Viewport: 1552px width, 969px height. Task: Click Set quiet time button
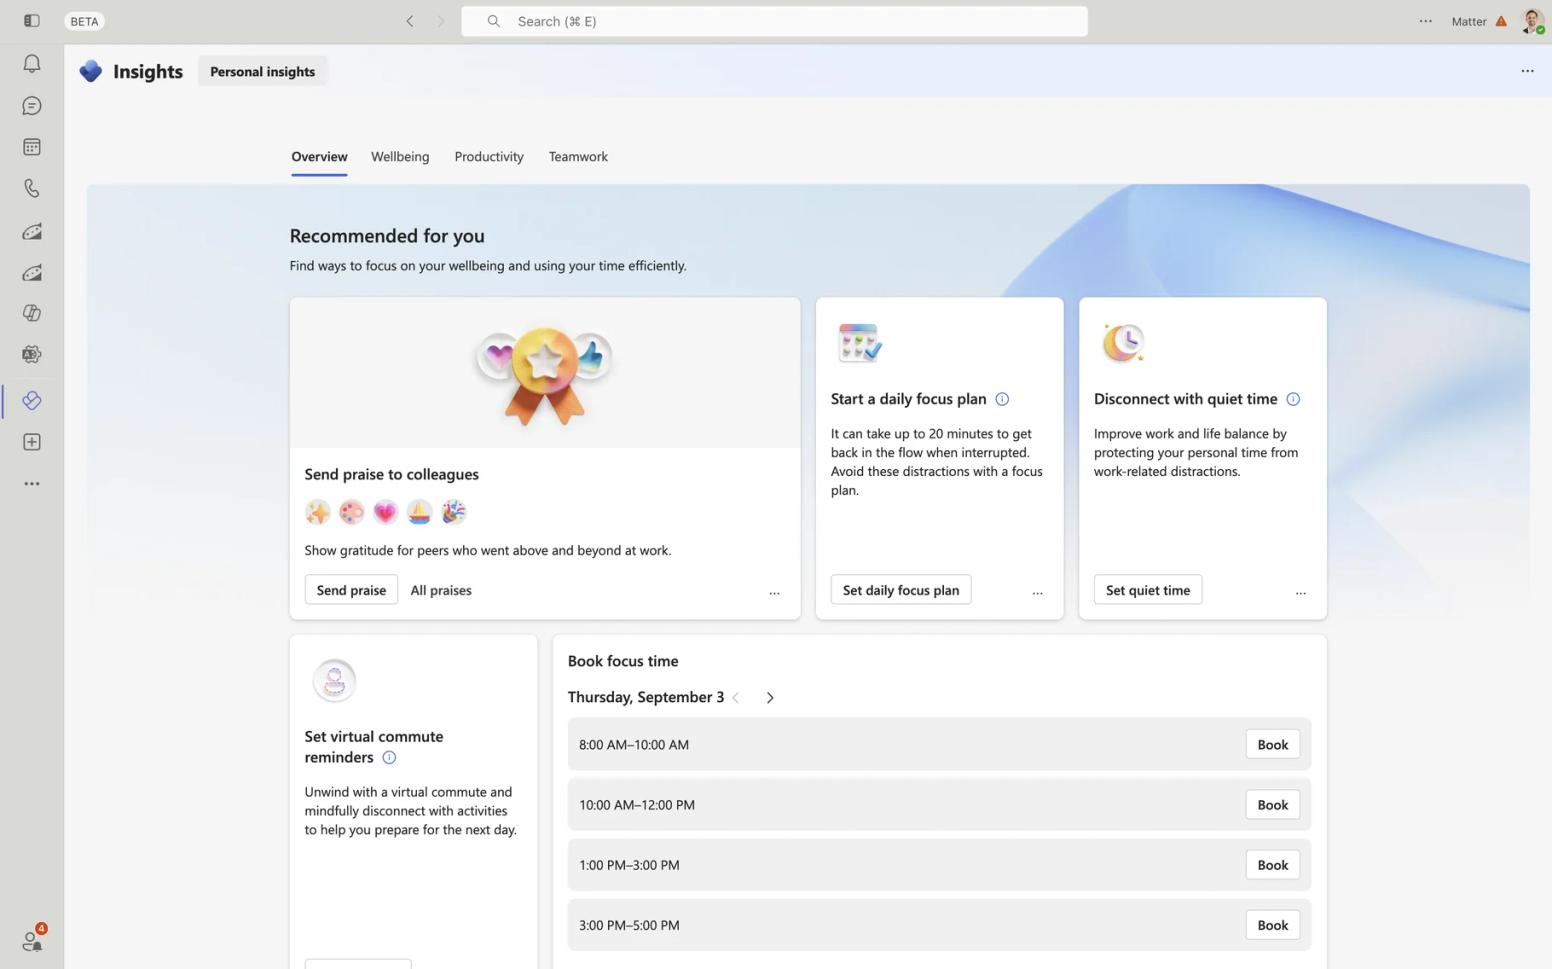(x=1148, y=590)
